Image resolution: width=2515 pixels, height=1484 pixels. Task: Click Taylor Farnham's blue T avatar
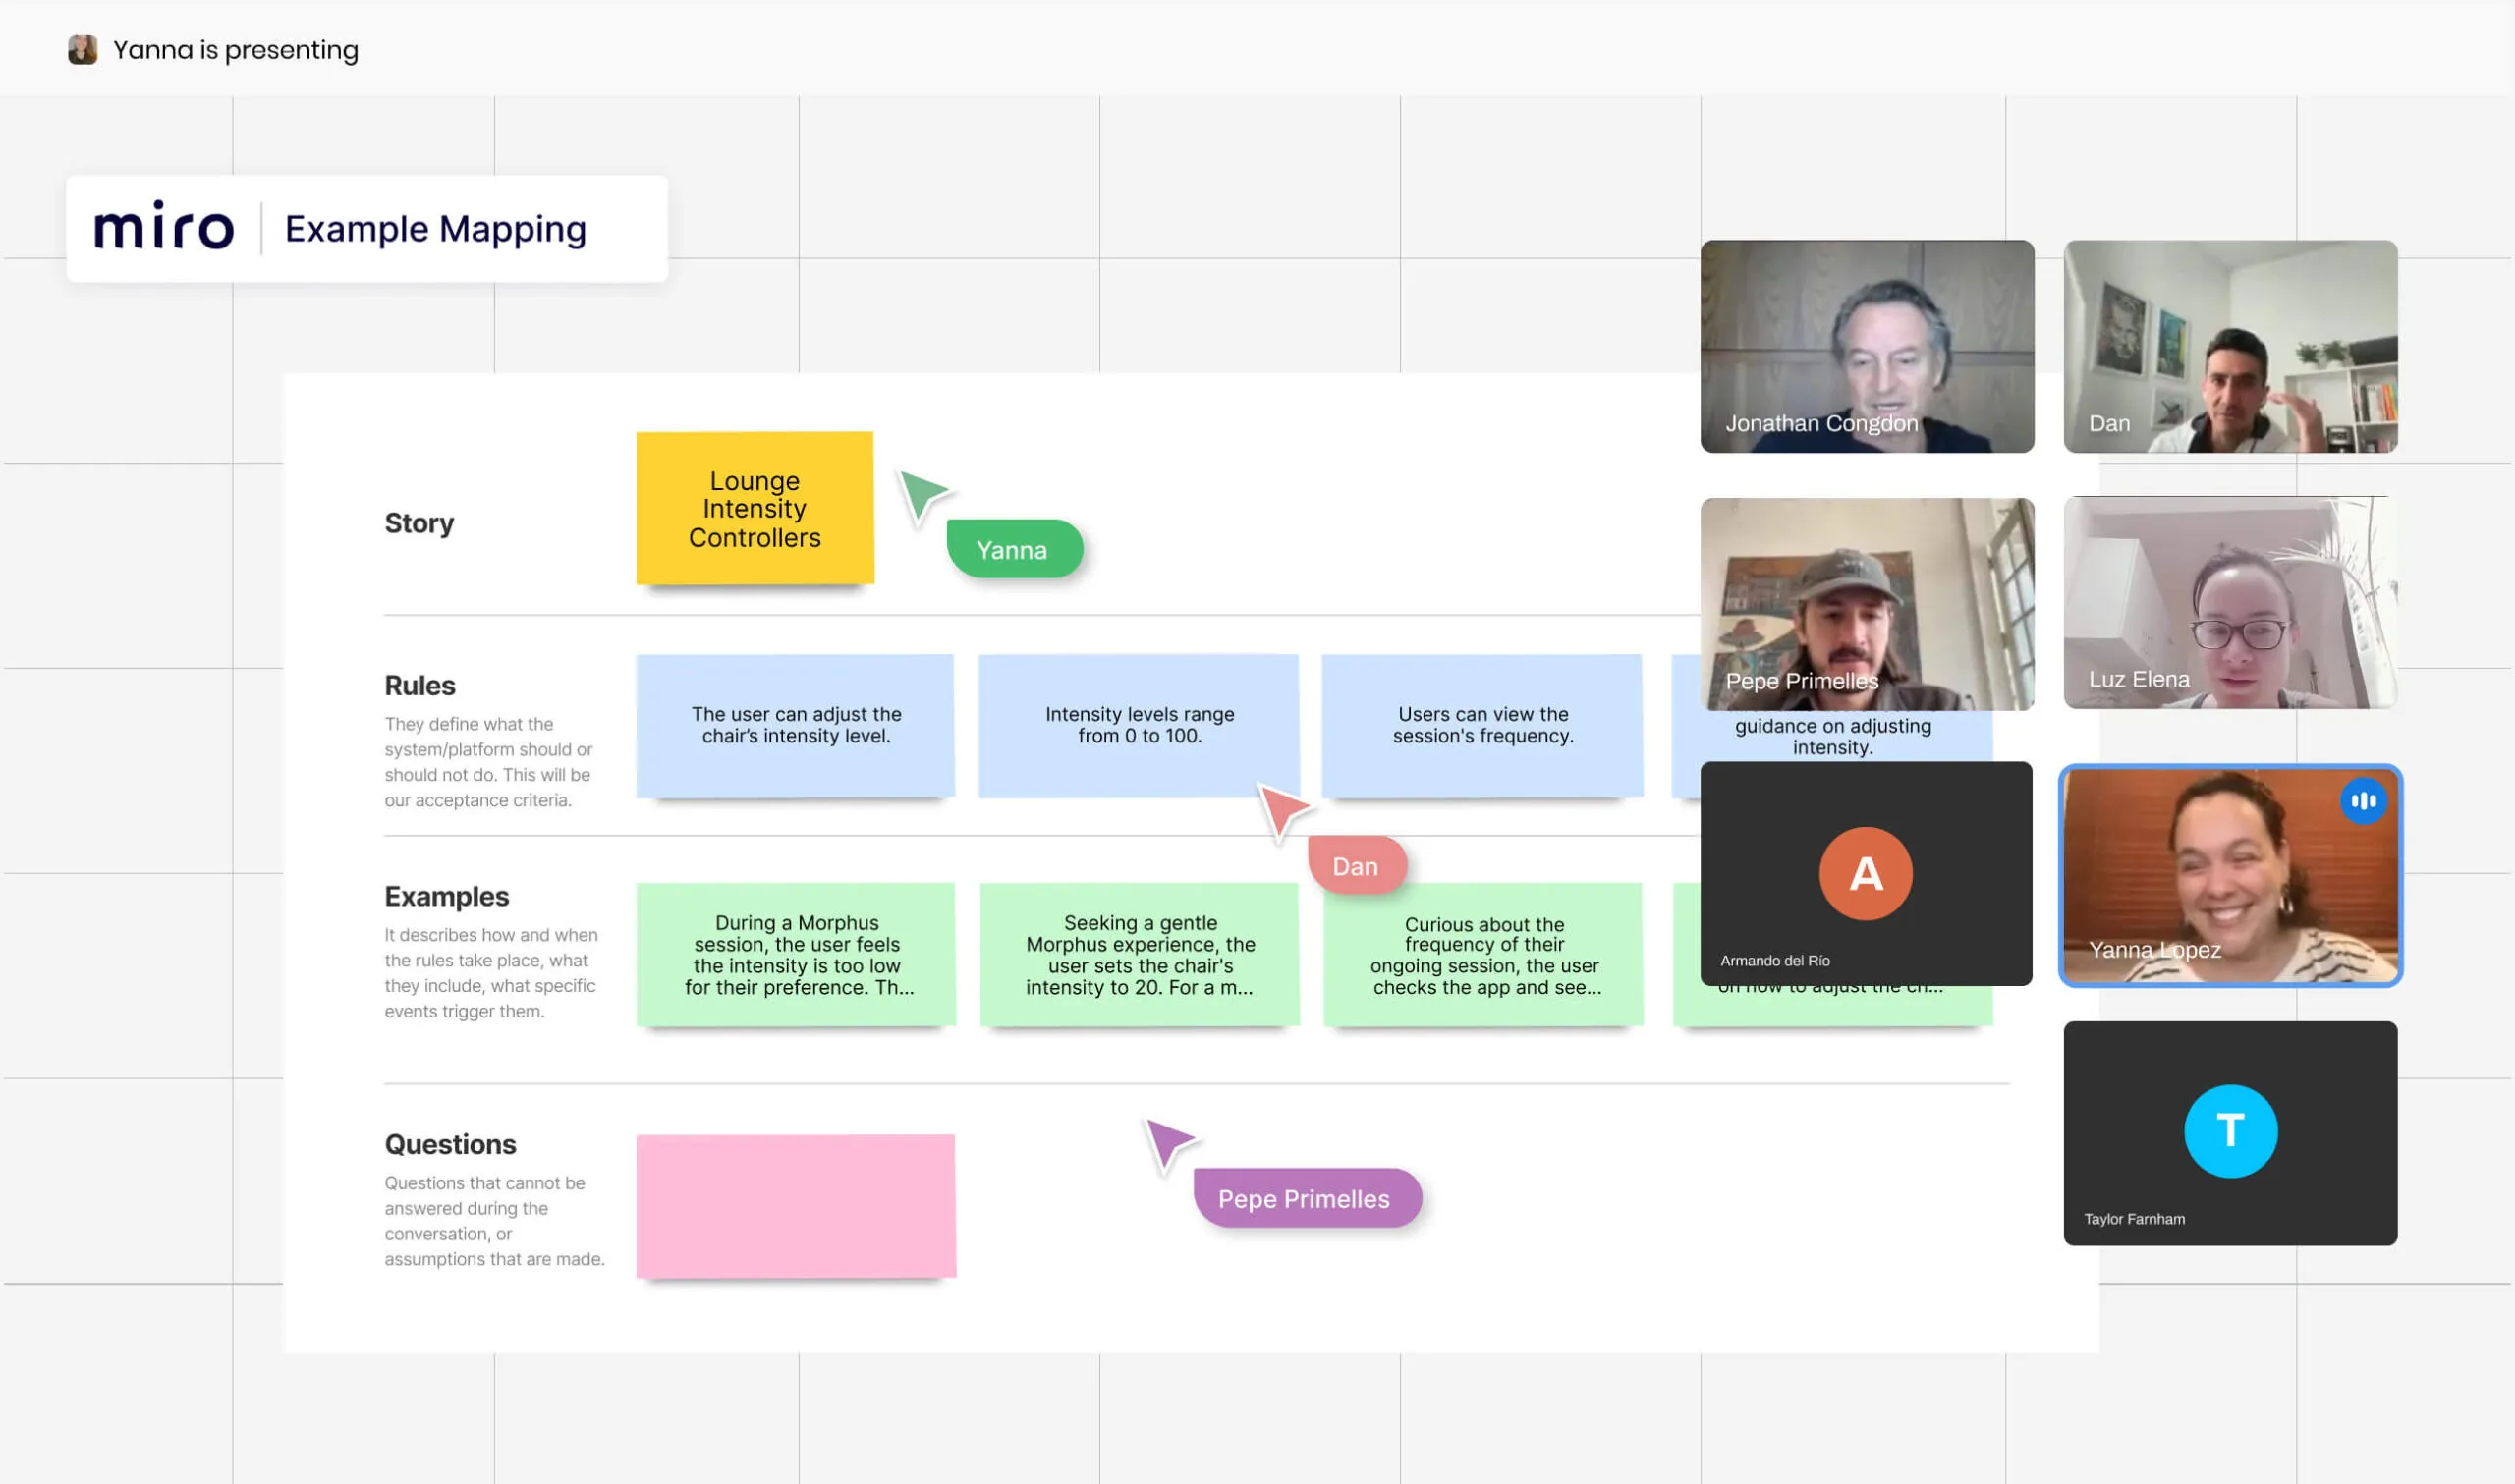(x=2230, y=1131)
